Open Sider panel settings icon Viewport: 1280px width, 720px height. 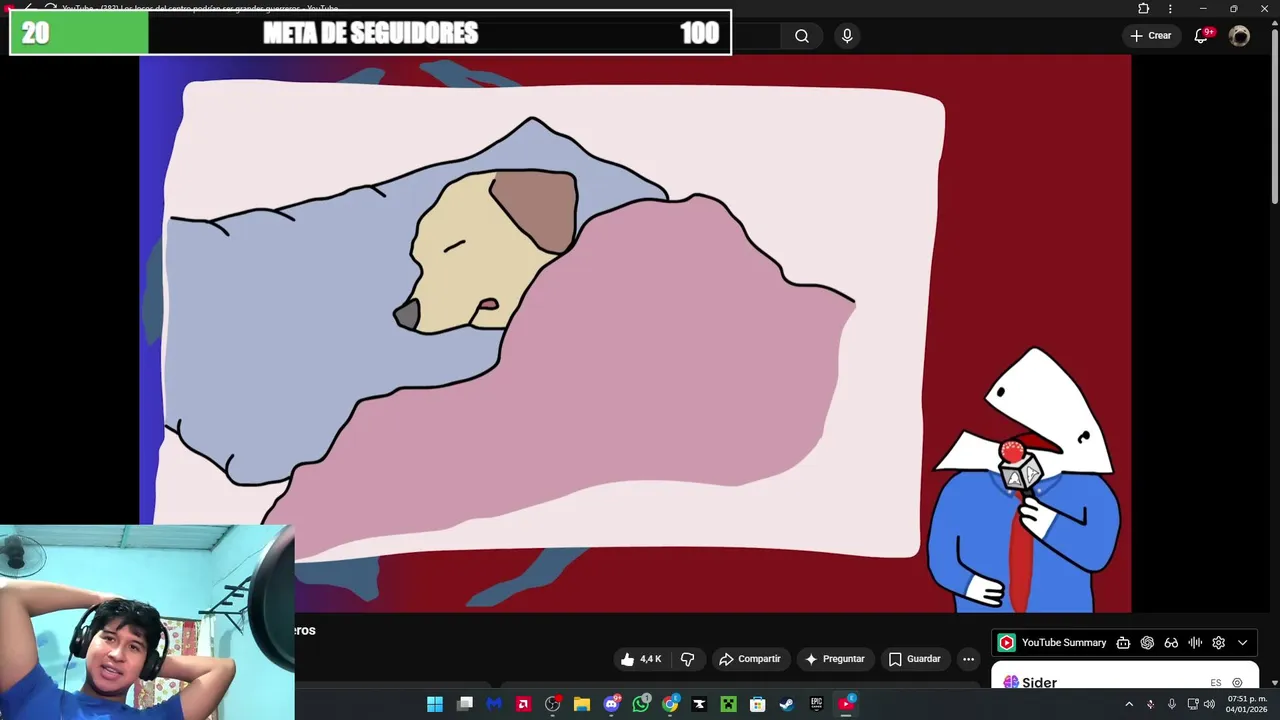tap(1237, 683)
